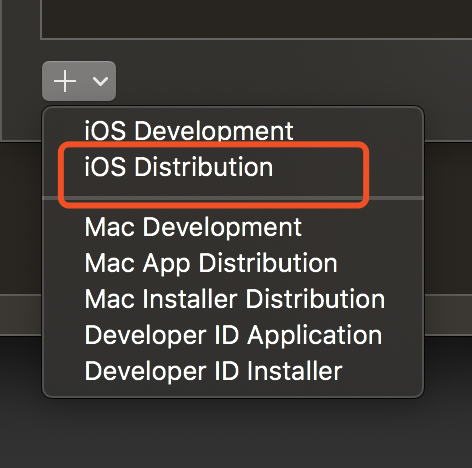
Task: Select iOS Development from the popup menu
Action: coord(189,130)
